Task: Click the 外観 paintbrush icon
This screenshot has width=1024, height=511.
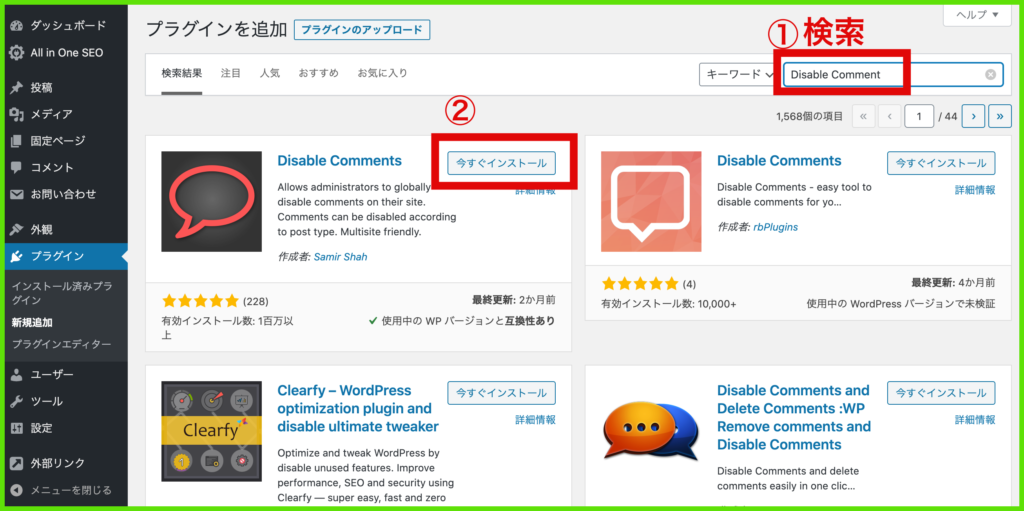Action: point(17,229)
